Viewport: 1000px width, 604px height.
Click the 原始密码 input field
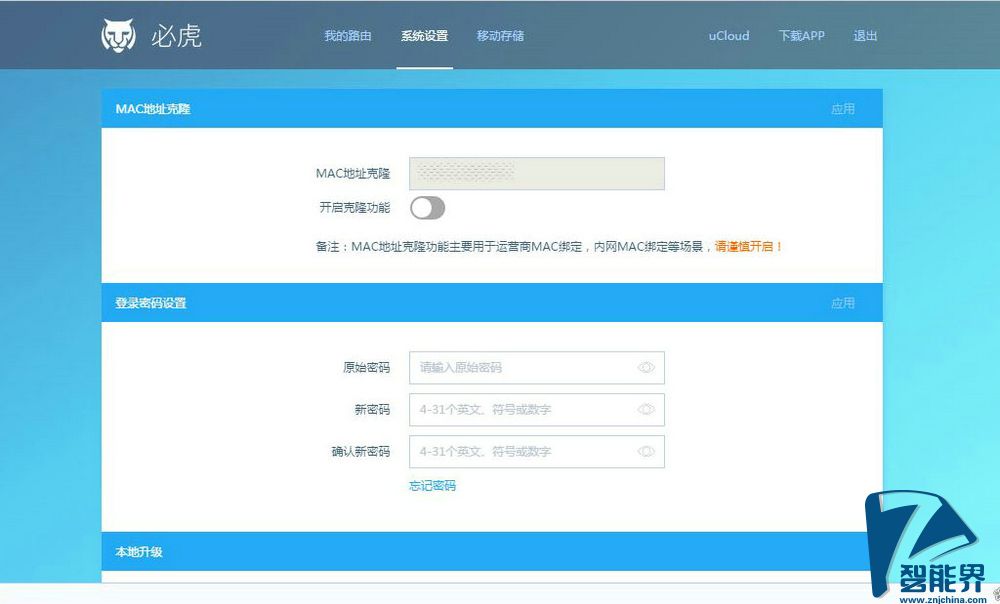point(520,368)
